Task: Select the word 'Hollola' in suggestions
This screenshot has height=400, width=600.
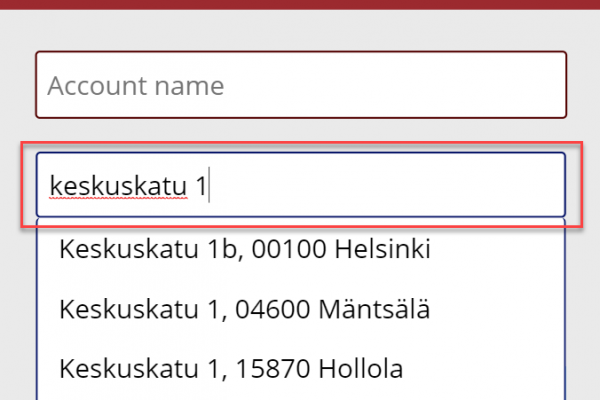Action: click(361, 369)
